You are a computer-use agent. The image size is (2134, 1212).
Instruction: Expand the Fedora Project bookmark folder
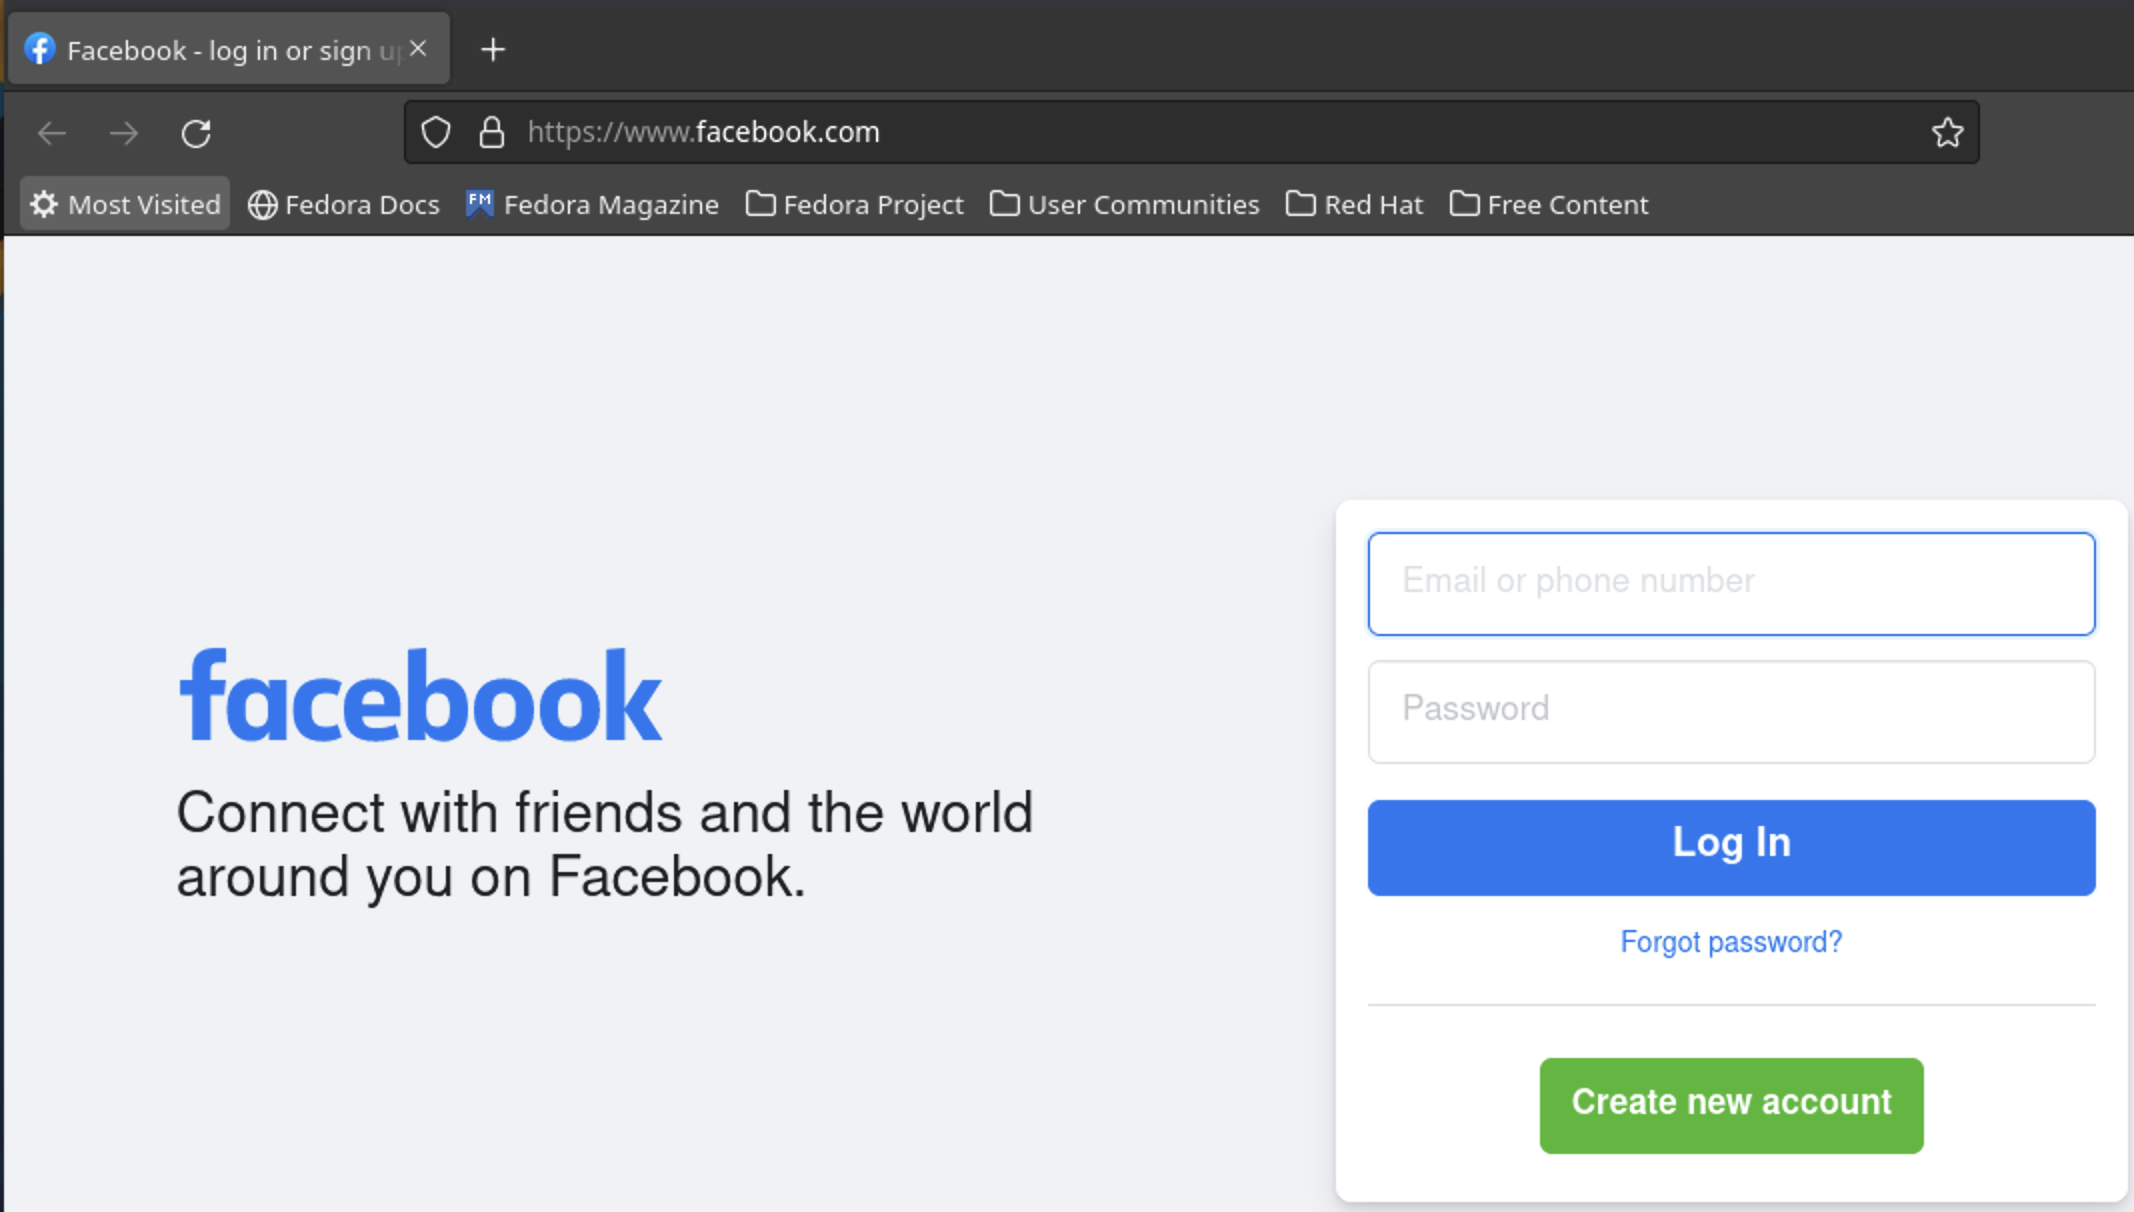pos(855,204)
